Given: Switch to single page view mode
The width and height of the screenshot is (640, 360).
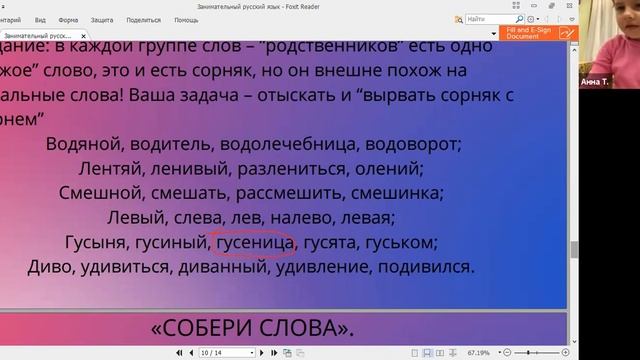Looking at the screenshot, I should pyautogui.click(x=415, y=353).
